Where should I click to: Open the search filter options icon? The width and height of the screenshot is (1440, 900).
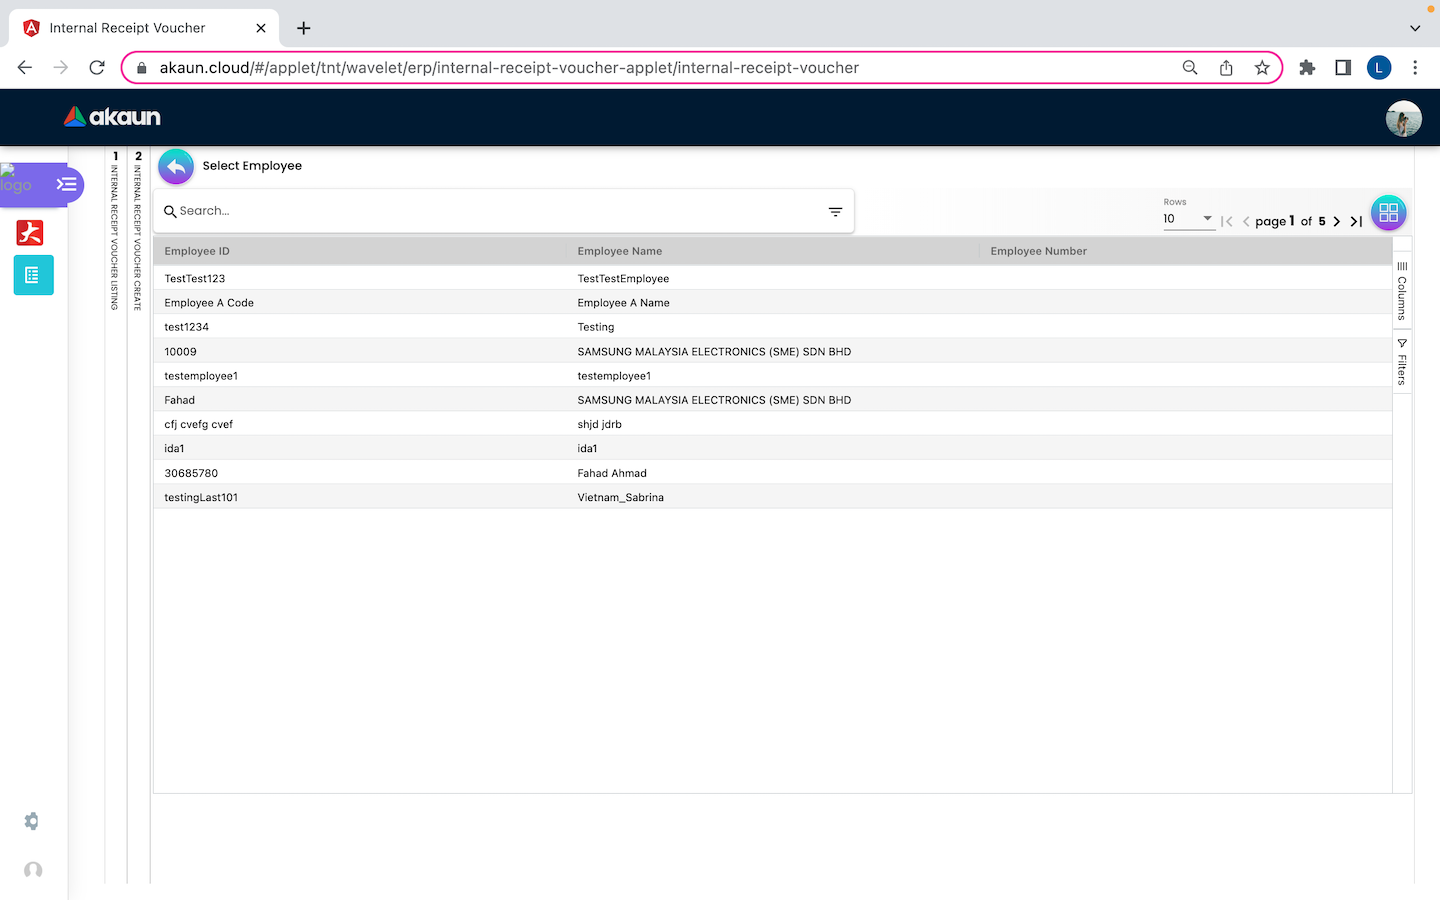[835, 211]
